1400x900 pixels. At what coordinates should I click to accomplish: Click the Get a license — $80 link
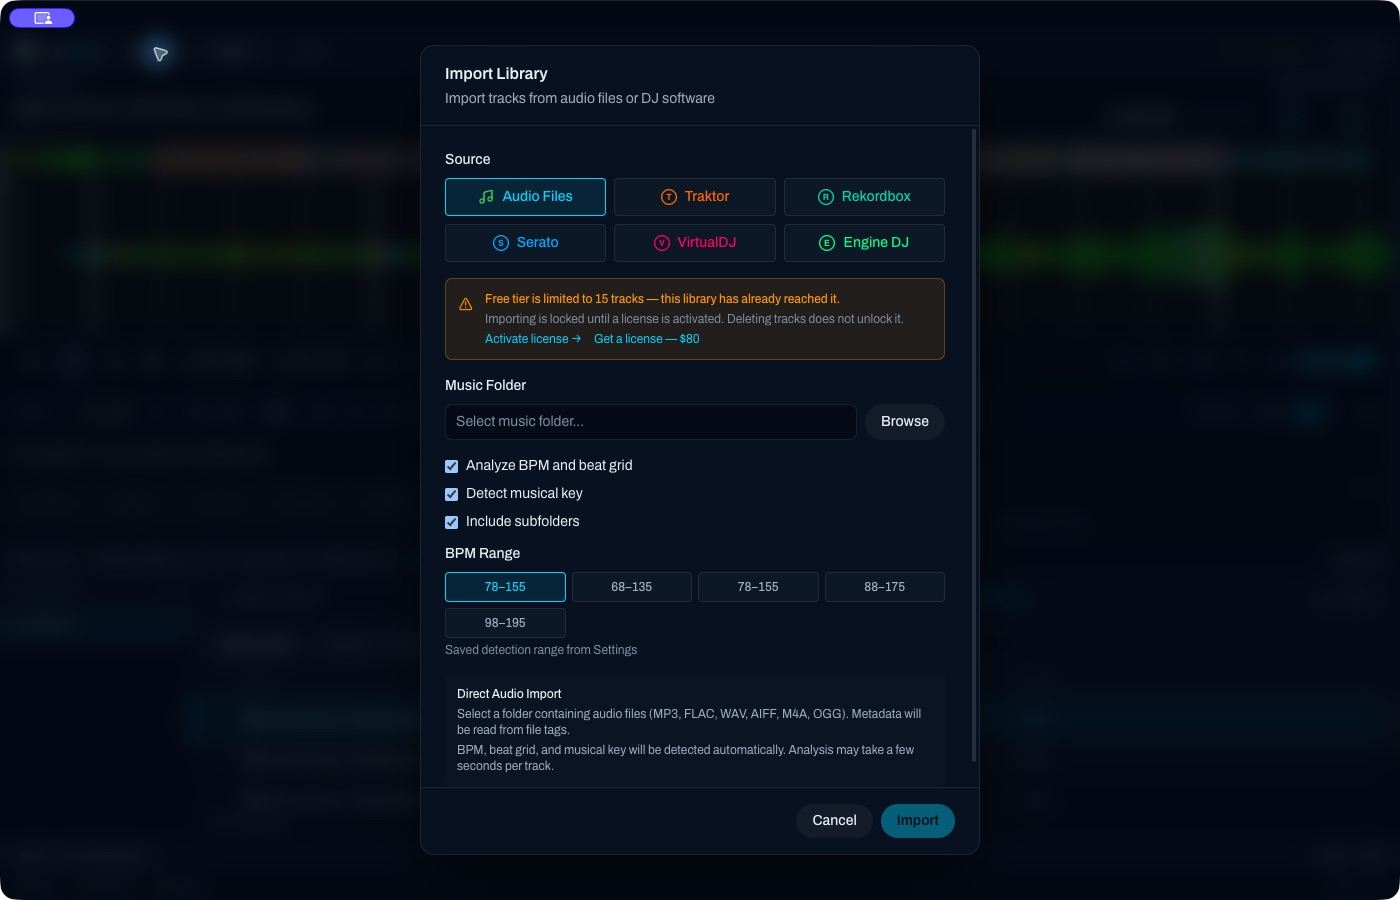coord(647,339)
